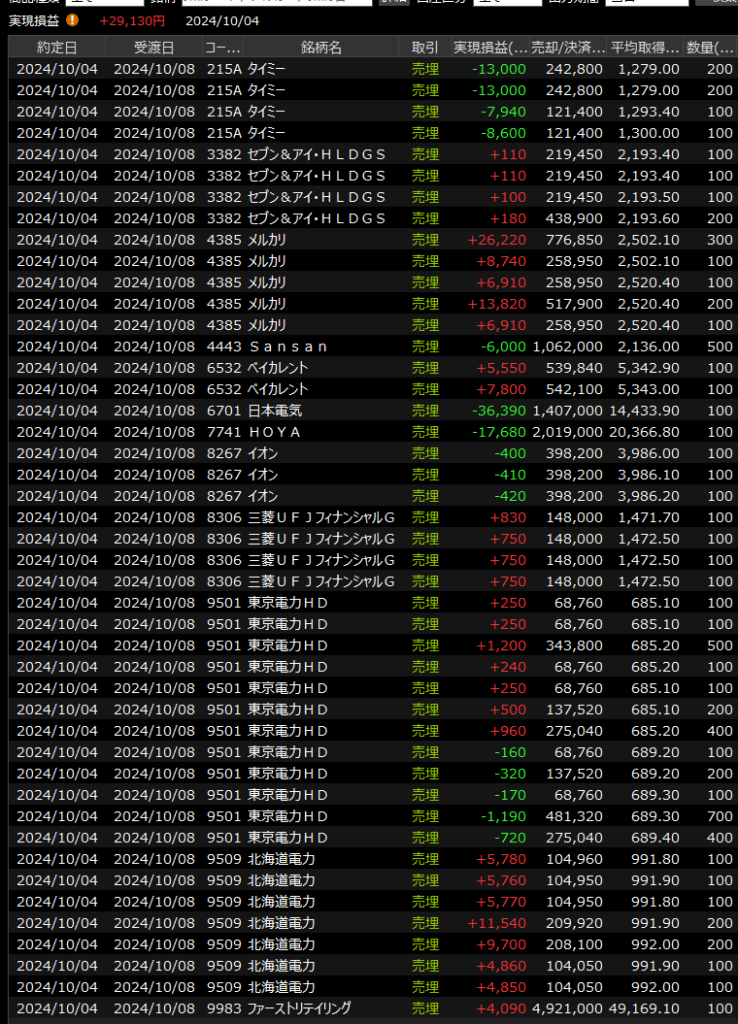
Task: Sort by the 売却/決済 column header
Action: coord(569,48)
